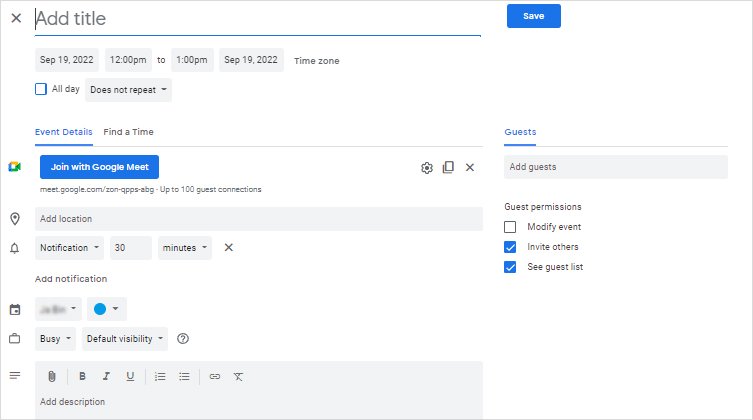Attach a file with the paperclip icon

[x=52, y=377]
